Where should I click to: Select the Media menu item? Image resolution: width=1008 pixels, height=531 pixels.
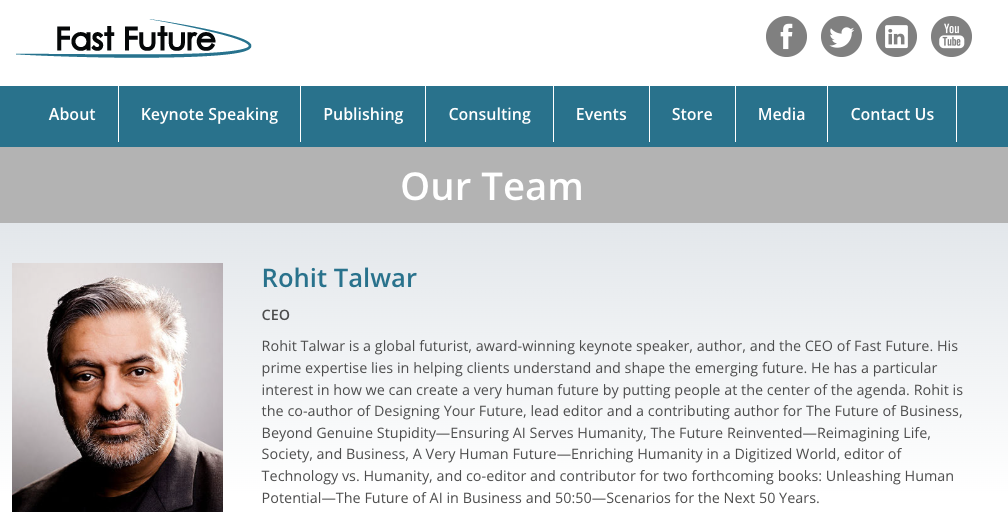(781, 114)
